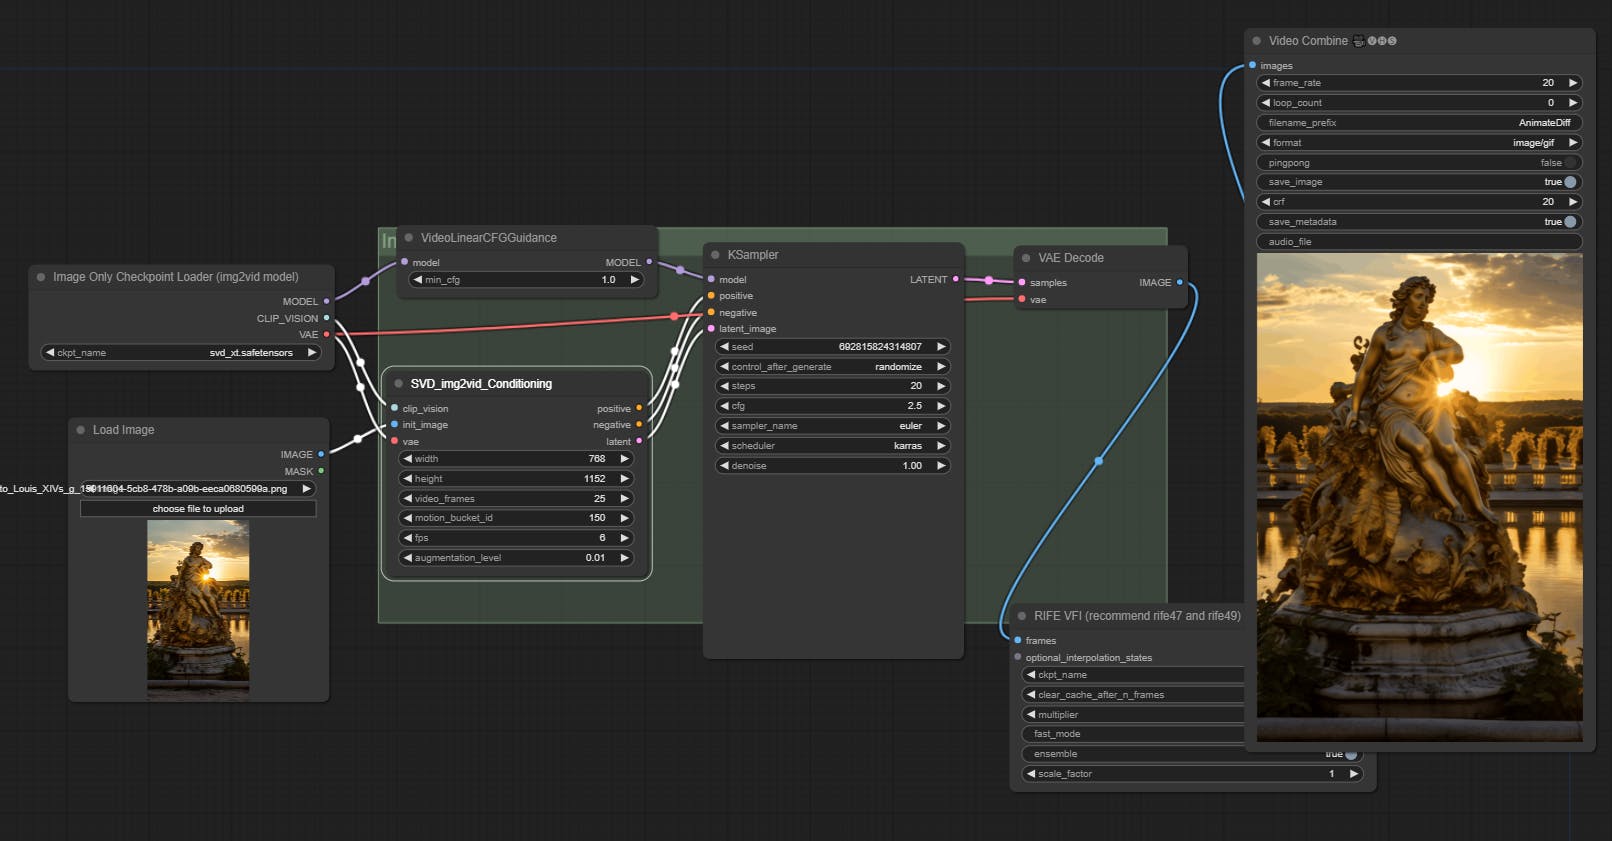Image resolution: width=1612 pixels, height=841 pixels.
Task: Click the Load Image node collapse dot
Action: point(81,430)
